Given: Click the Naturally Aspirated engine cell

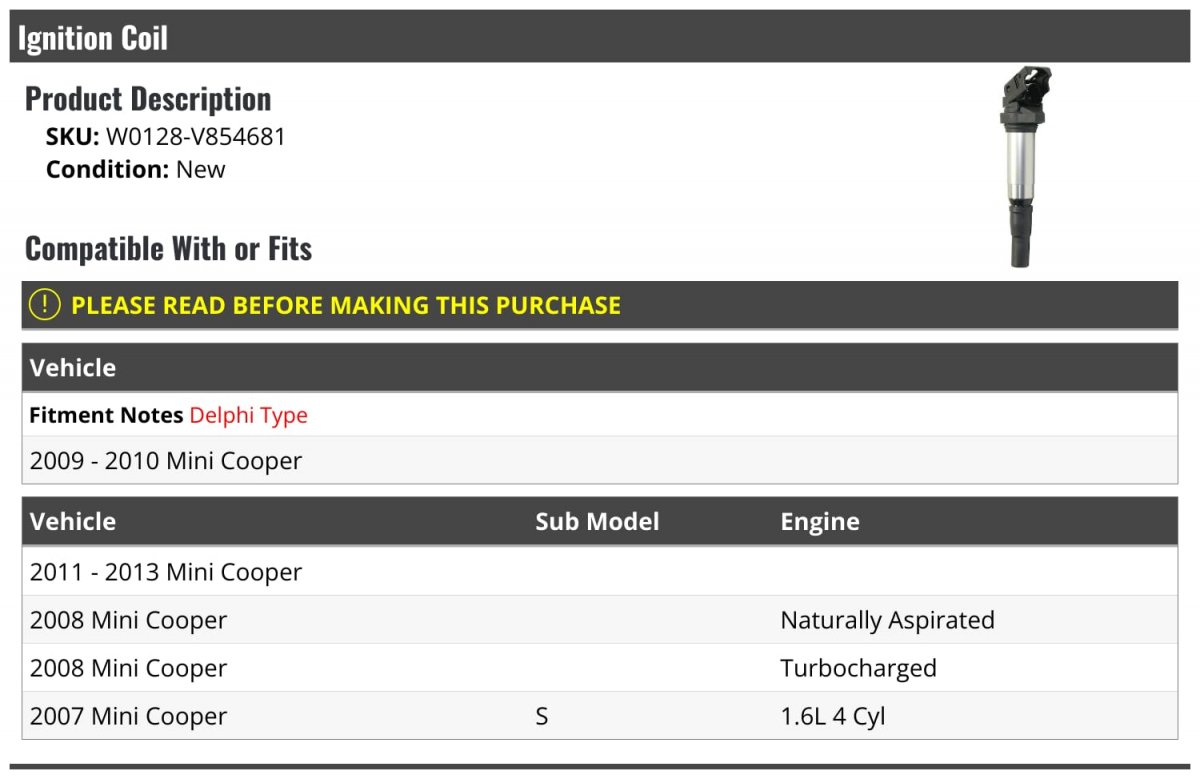Looking at the screenshot, I should coord(887,620).
